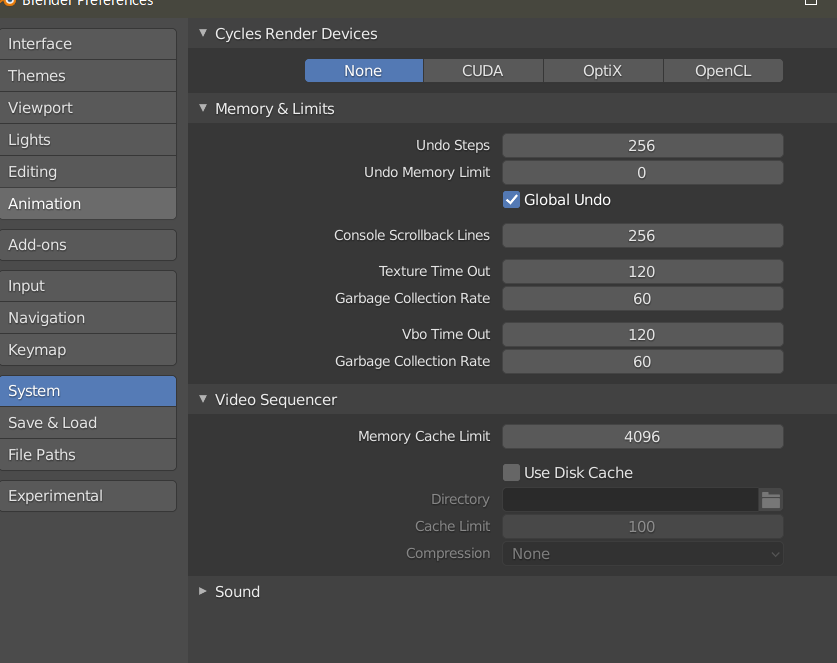Open the Viewport preferences tab
This screenshot has width=837, height=663.
coord(88,108)
